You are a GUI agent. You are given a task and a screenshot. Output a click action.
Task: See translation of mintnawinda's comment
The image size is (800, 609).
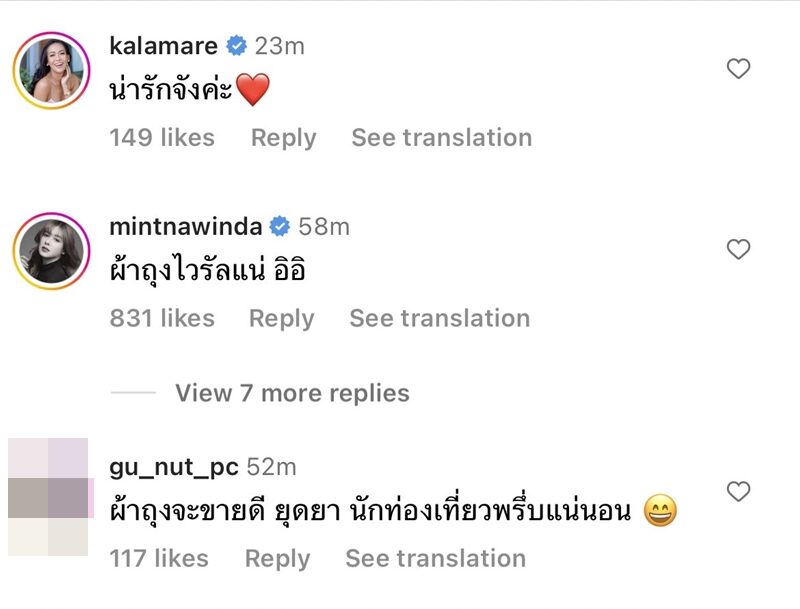pyautogui.click(x=439, y=318)
